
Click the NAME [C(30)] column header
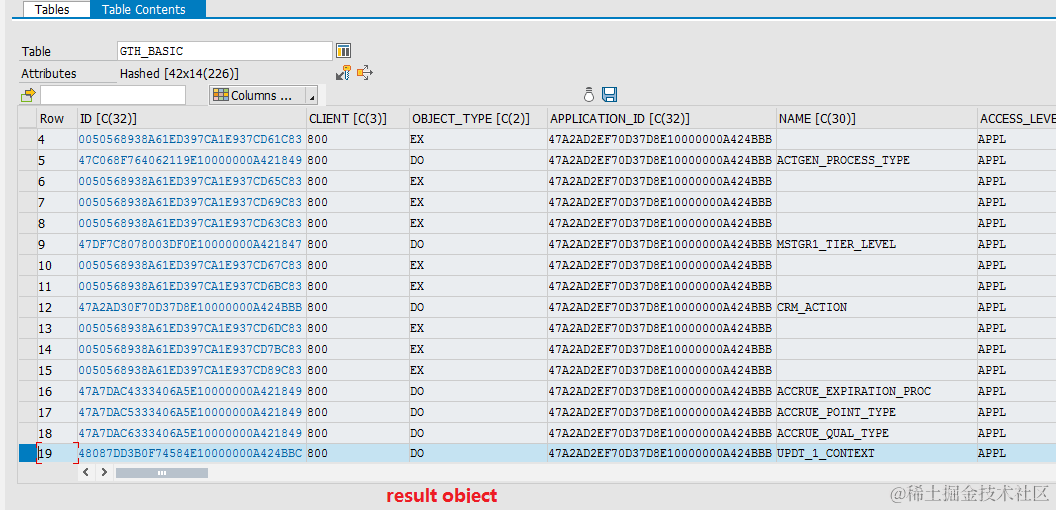876,119
